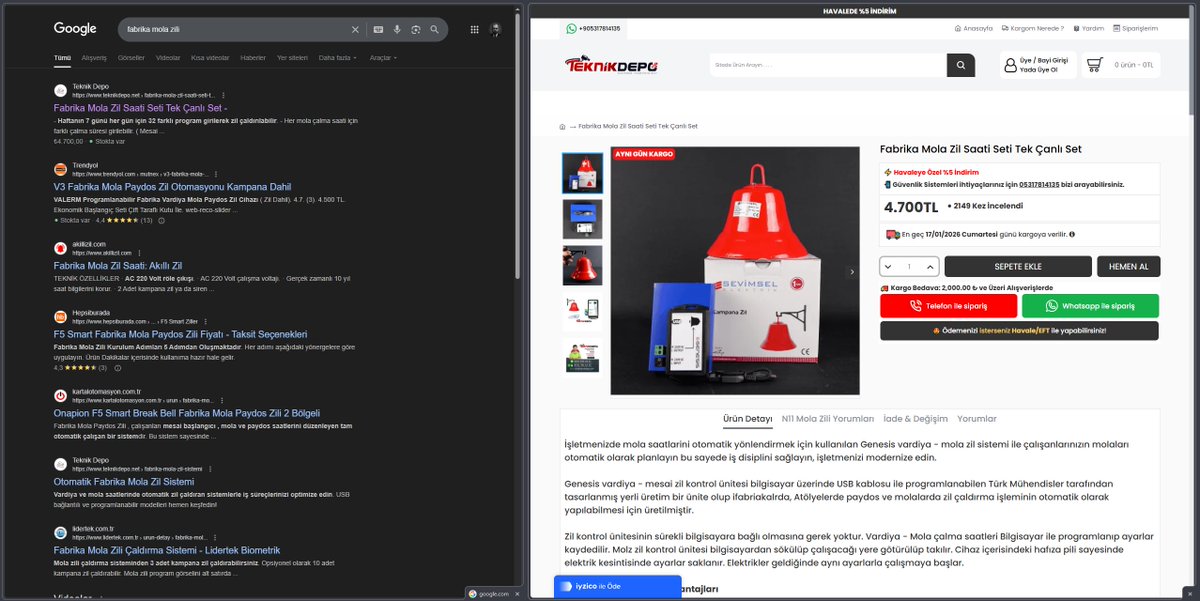Screen dimensions: 1200x601
Task: Switch to the 'Yer siteleri' Google tab
Action: pos(292,58)
